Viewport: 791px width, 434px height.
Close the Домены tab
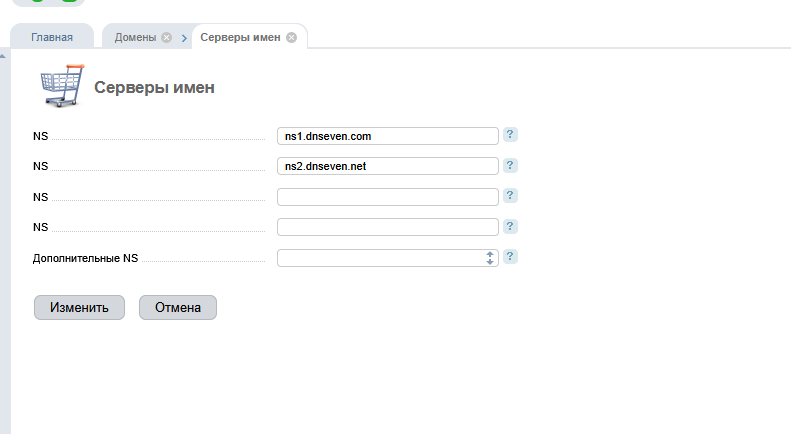[x=167, y=38]
